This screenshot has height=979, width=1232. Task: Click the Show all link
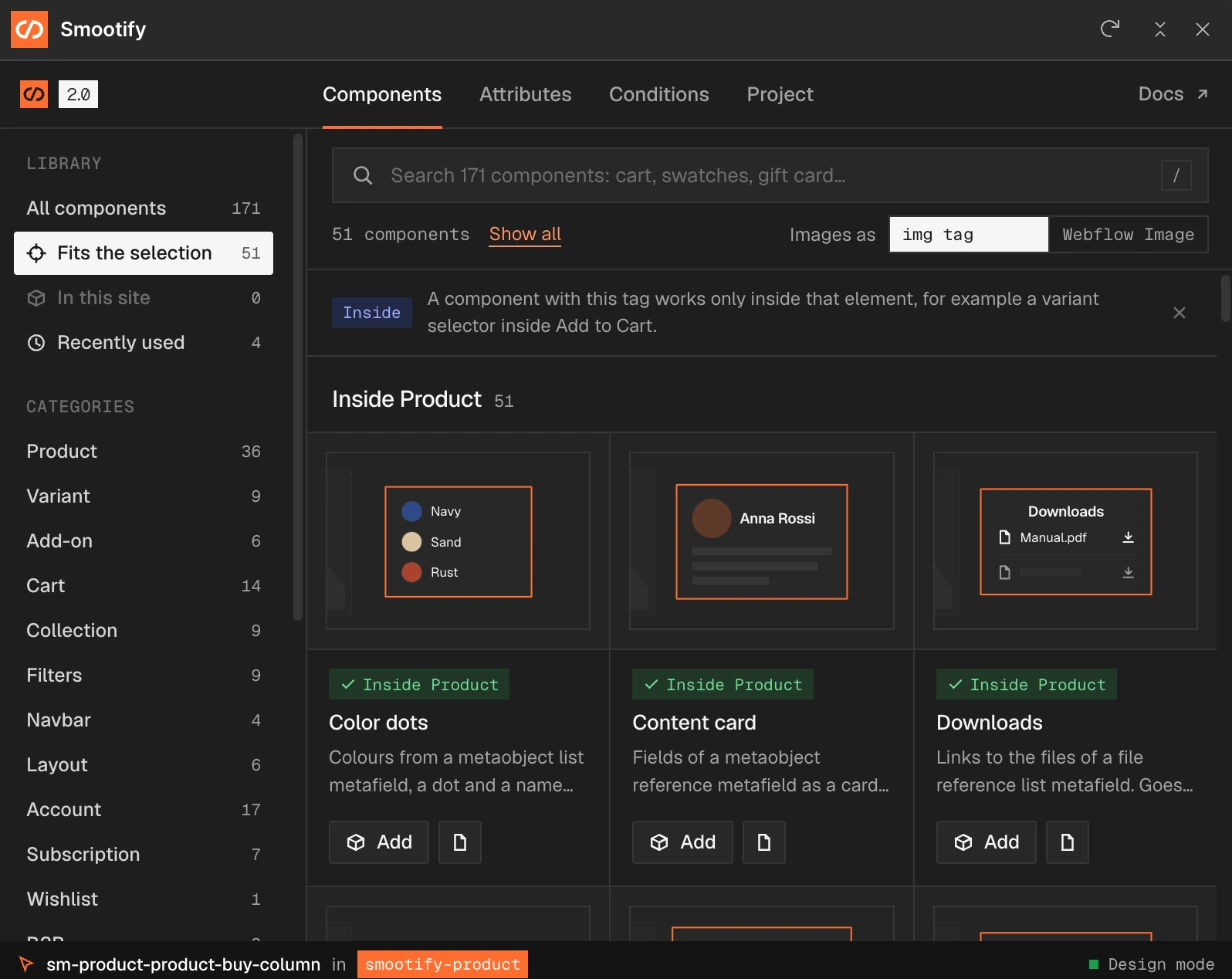click(x=525, y=234)
